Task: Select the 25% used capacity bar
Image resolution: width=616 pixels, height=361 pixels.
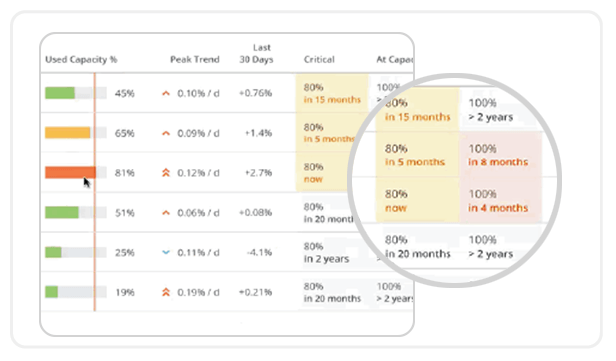Action: [x=75, y=252]
